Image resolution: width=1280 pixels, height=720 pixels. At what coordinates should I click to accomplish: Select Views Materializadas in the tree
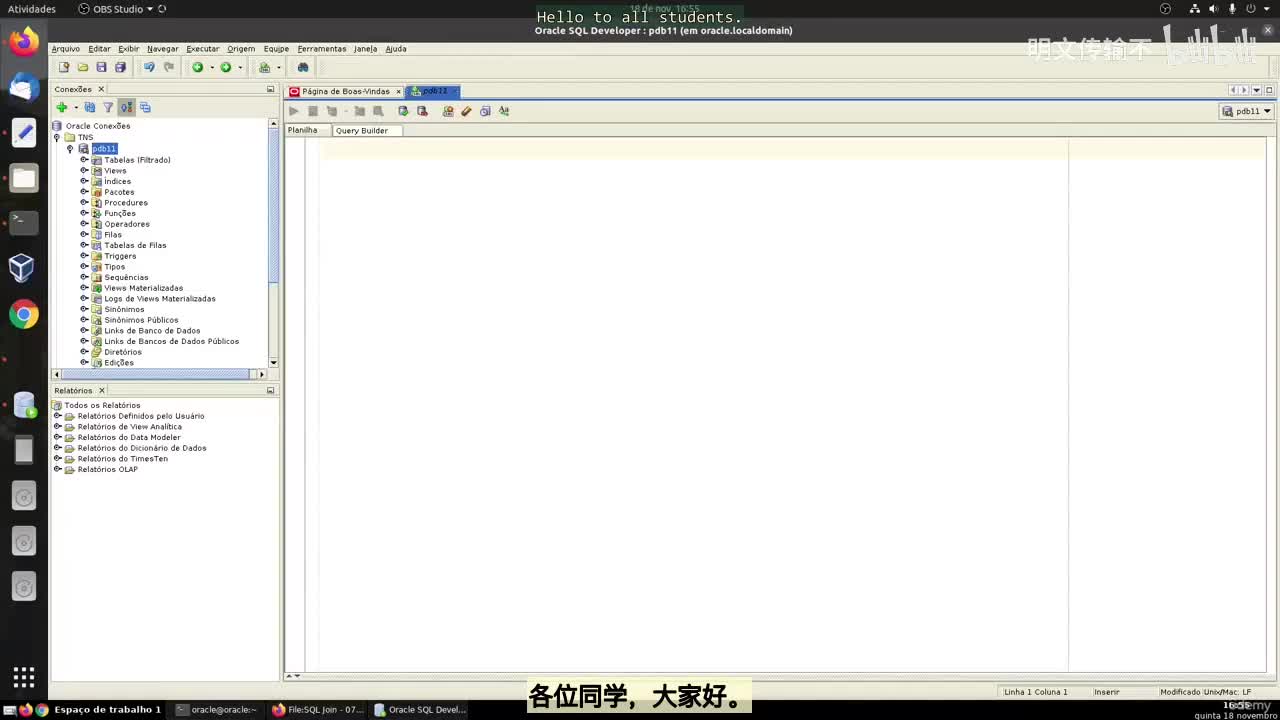[x=143, y=288]
